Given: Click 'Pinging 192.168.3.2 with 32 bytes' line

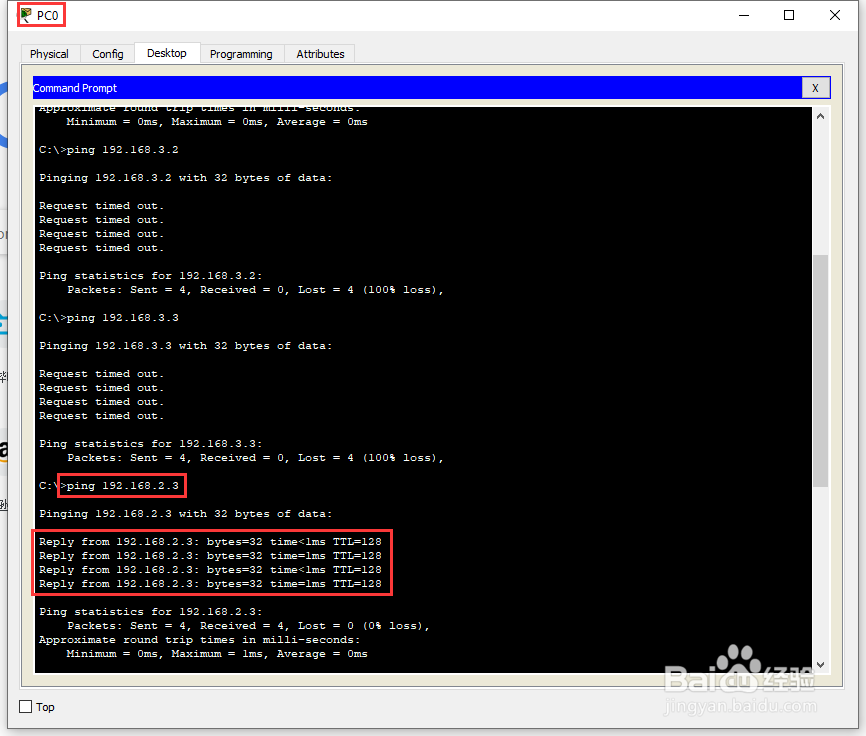Looking at the screenshot, I should click(x=186, y=178).
